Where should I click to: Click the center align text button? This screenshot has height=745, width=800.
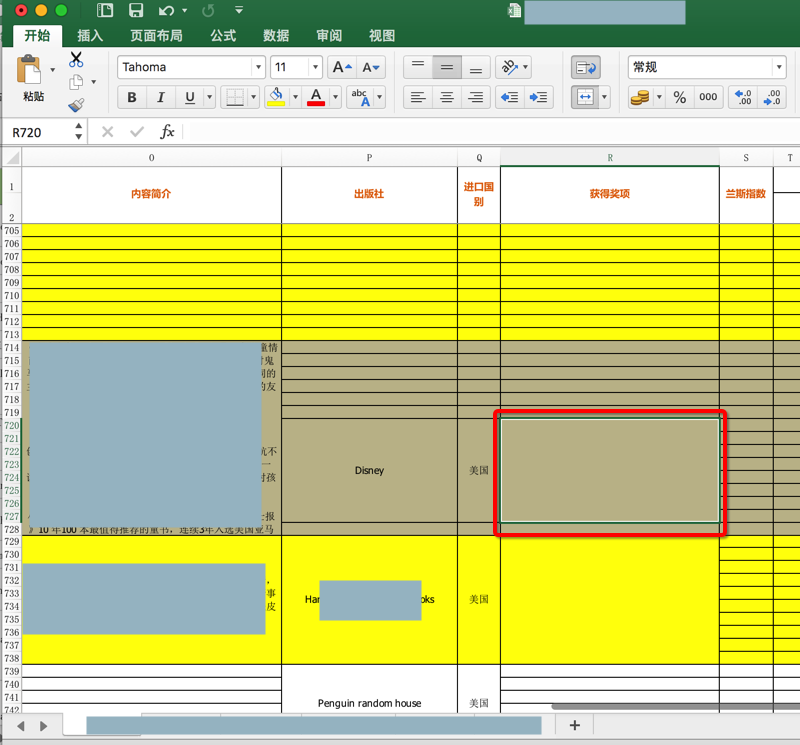tap(447, 97)
